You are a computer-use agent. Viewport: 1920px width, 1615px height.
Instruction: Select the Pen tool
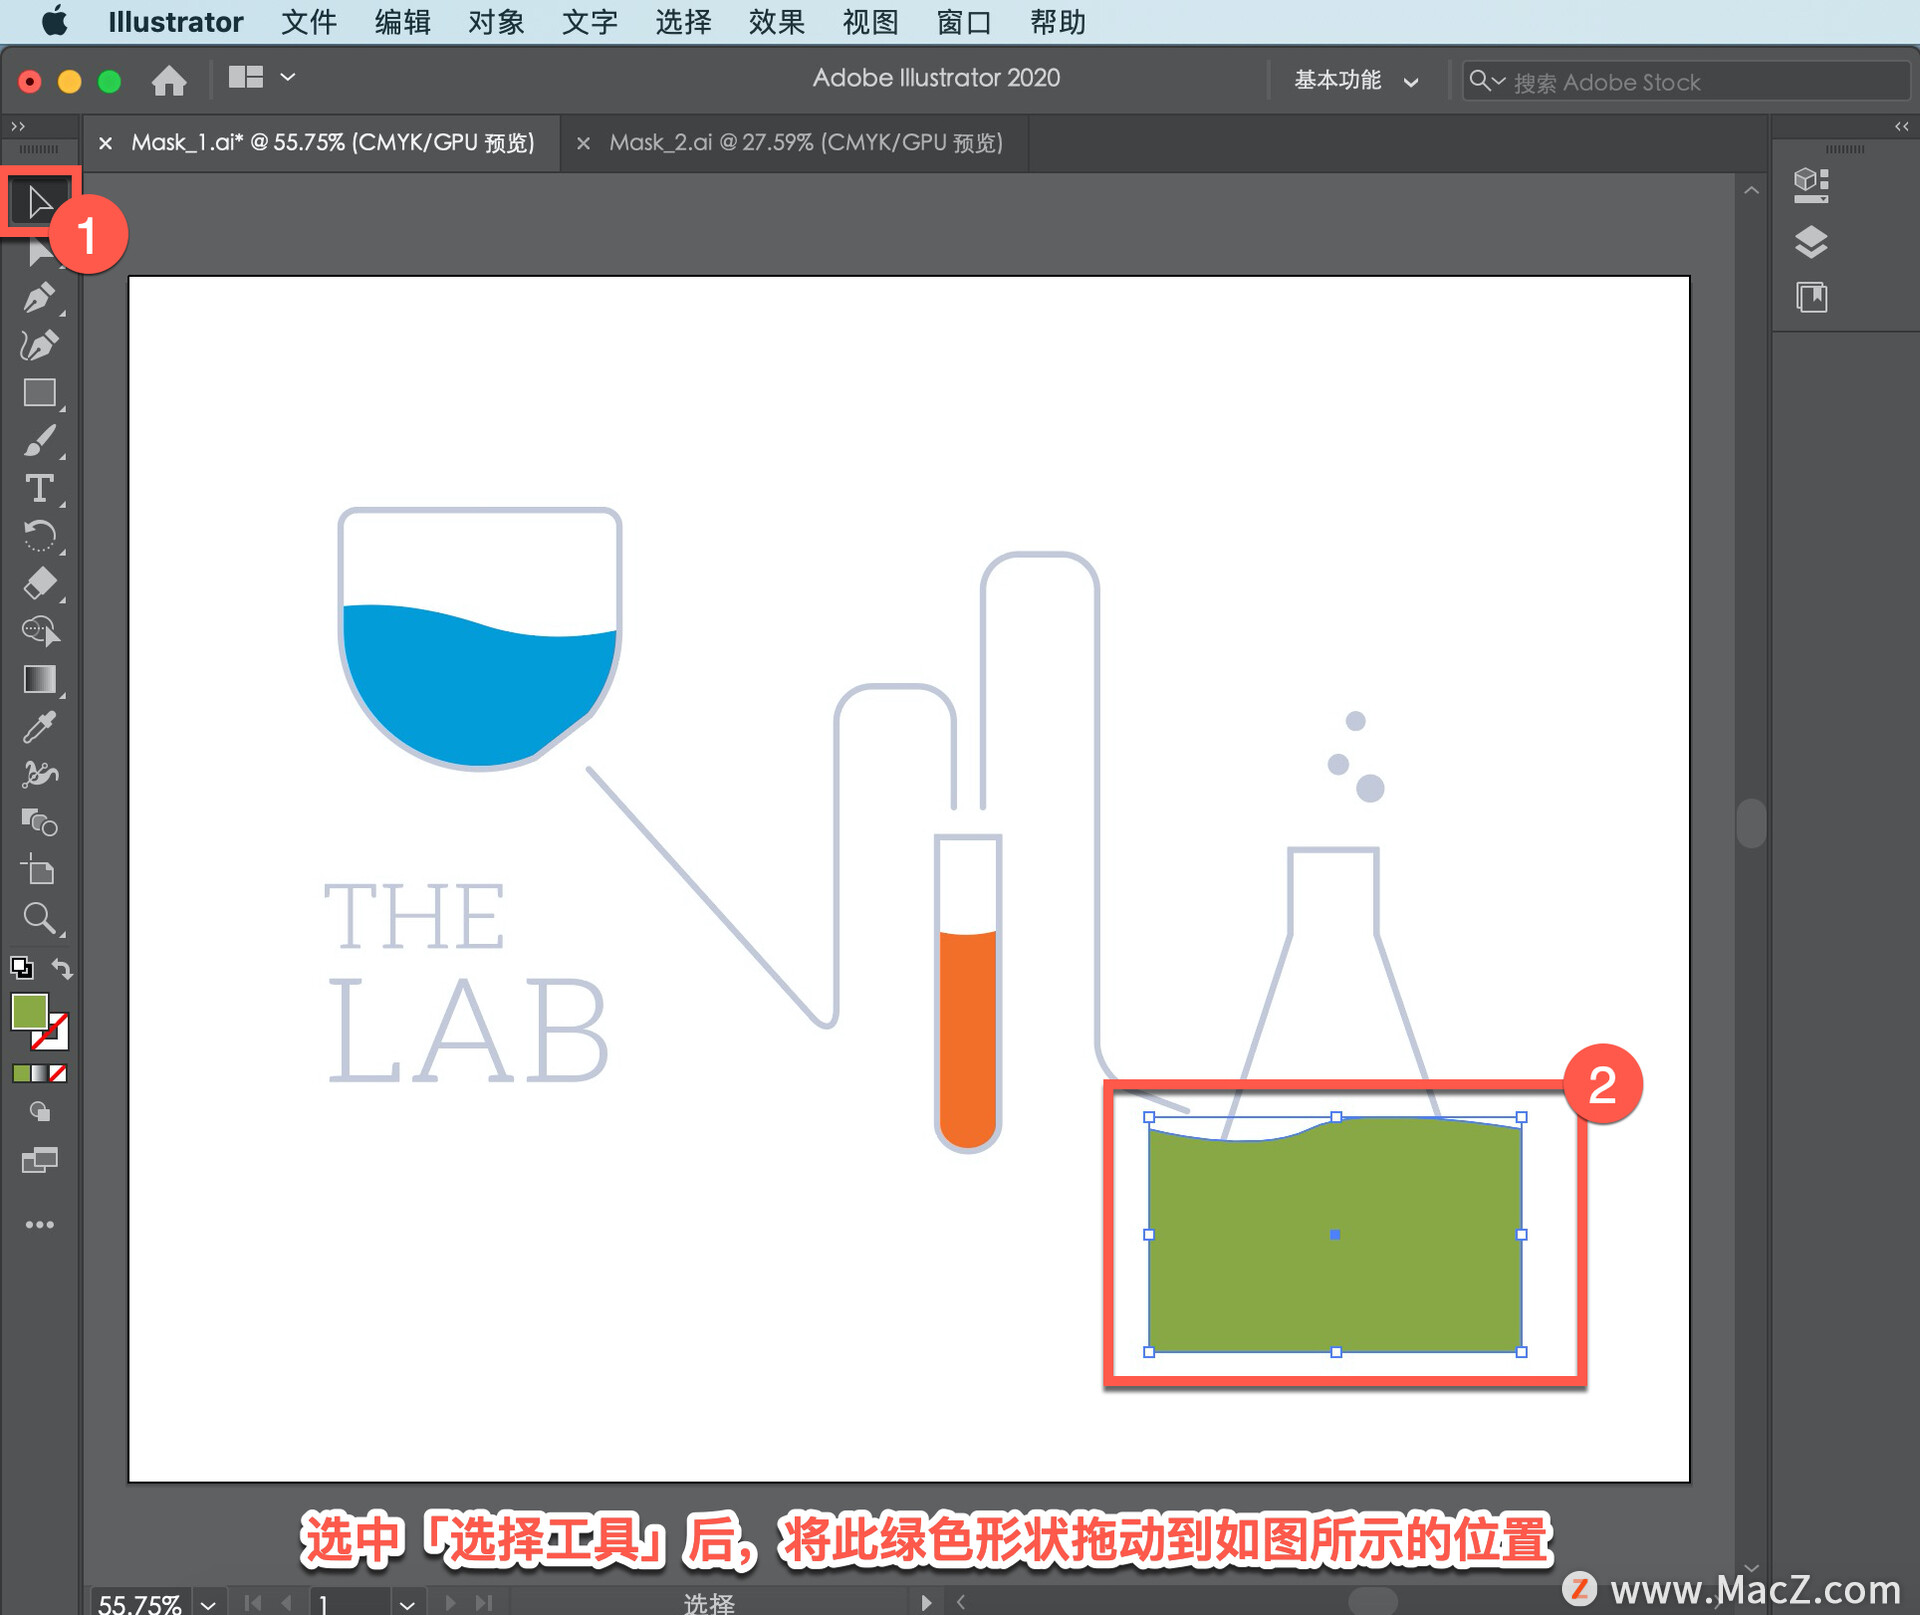coord(39,297)
